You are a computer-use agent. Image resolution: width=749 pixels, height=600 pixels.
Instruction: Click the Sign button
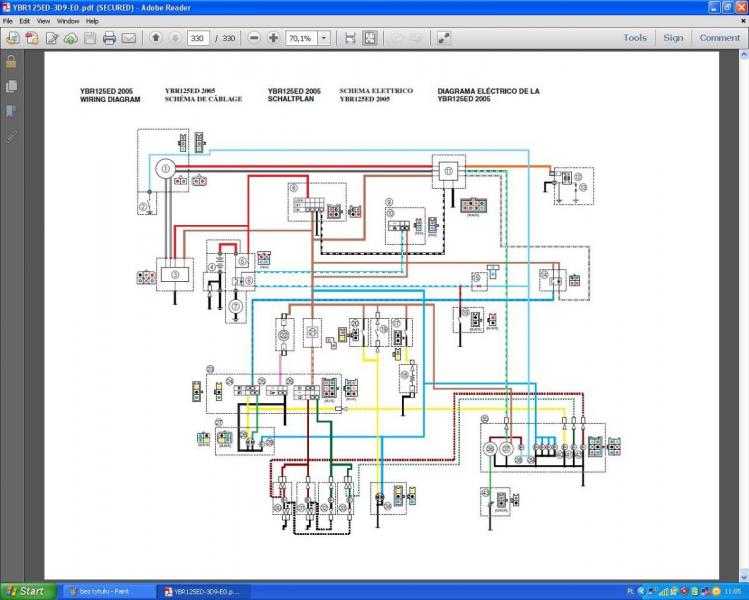point(673,38)
